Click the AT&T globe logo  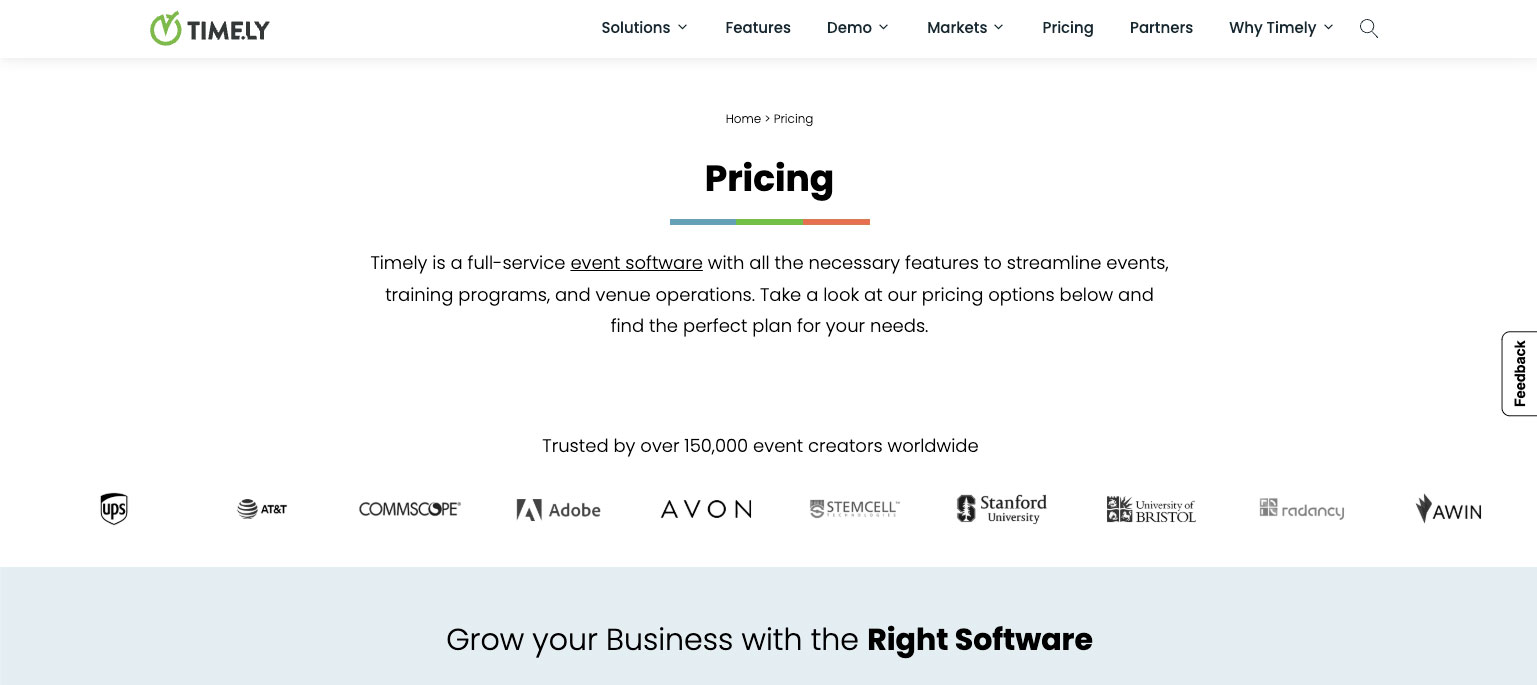[262, 509]
